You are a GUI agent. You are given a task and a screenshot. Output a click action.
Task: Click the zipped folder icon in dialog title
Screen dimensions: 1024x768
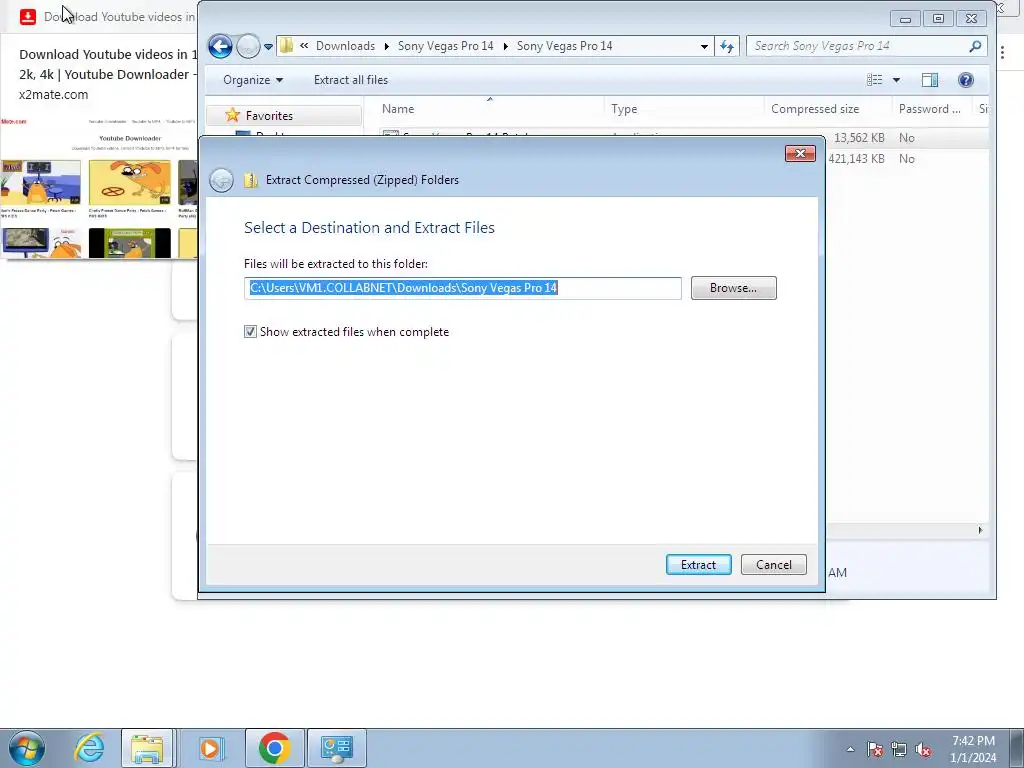[251, 180]
